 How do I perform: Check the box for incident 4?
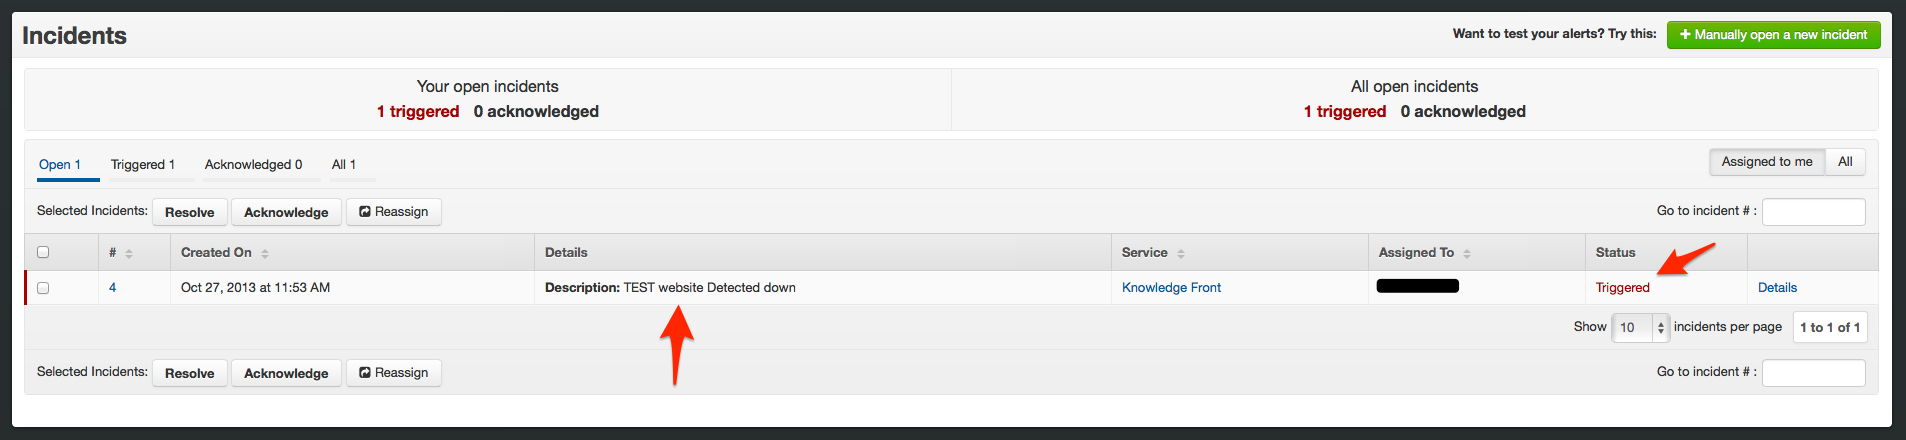click(43, 288)
